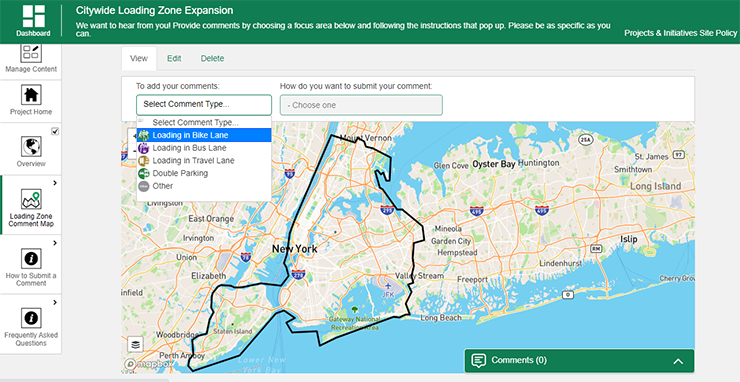Click the East Orange map label

point(211,219)
